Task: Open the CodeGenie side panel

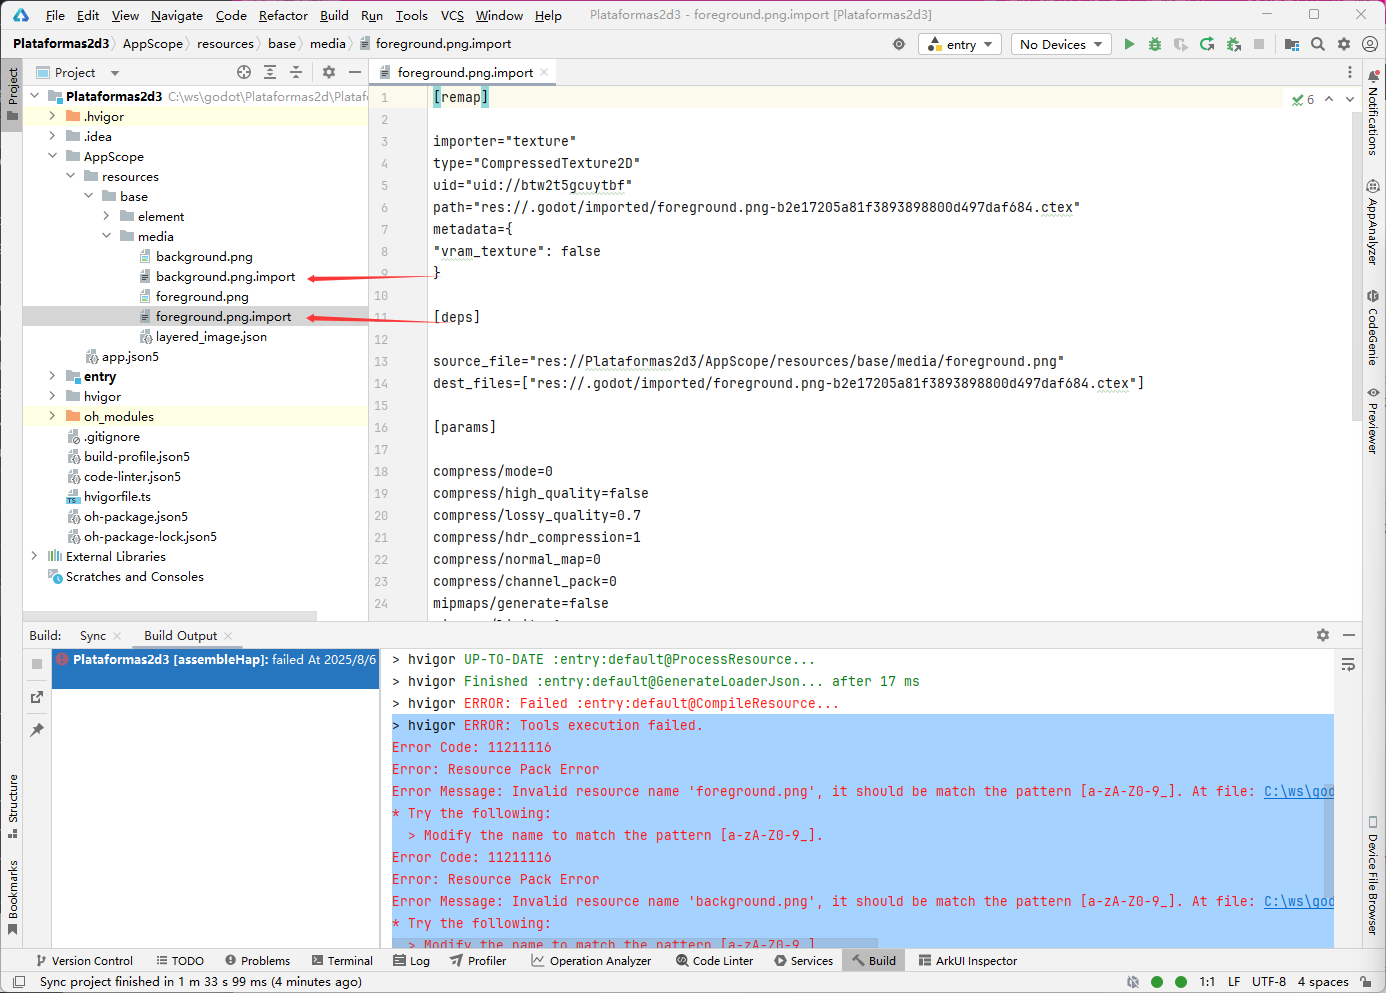Action: point(1374,328)
